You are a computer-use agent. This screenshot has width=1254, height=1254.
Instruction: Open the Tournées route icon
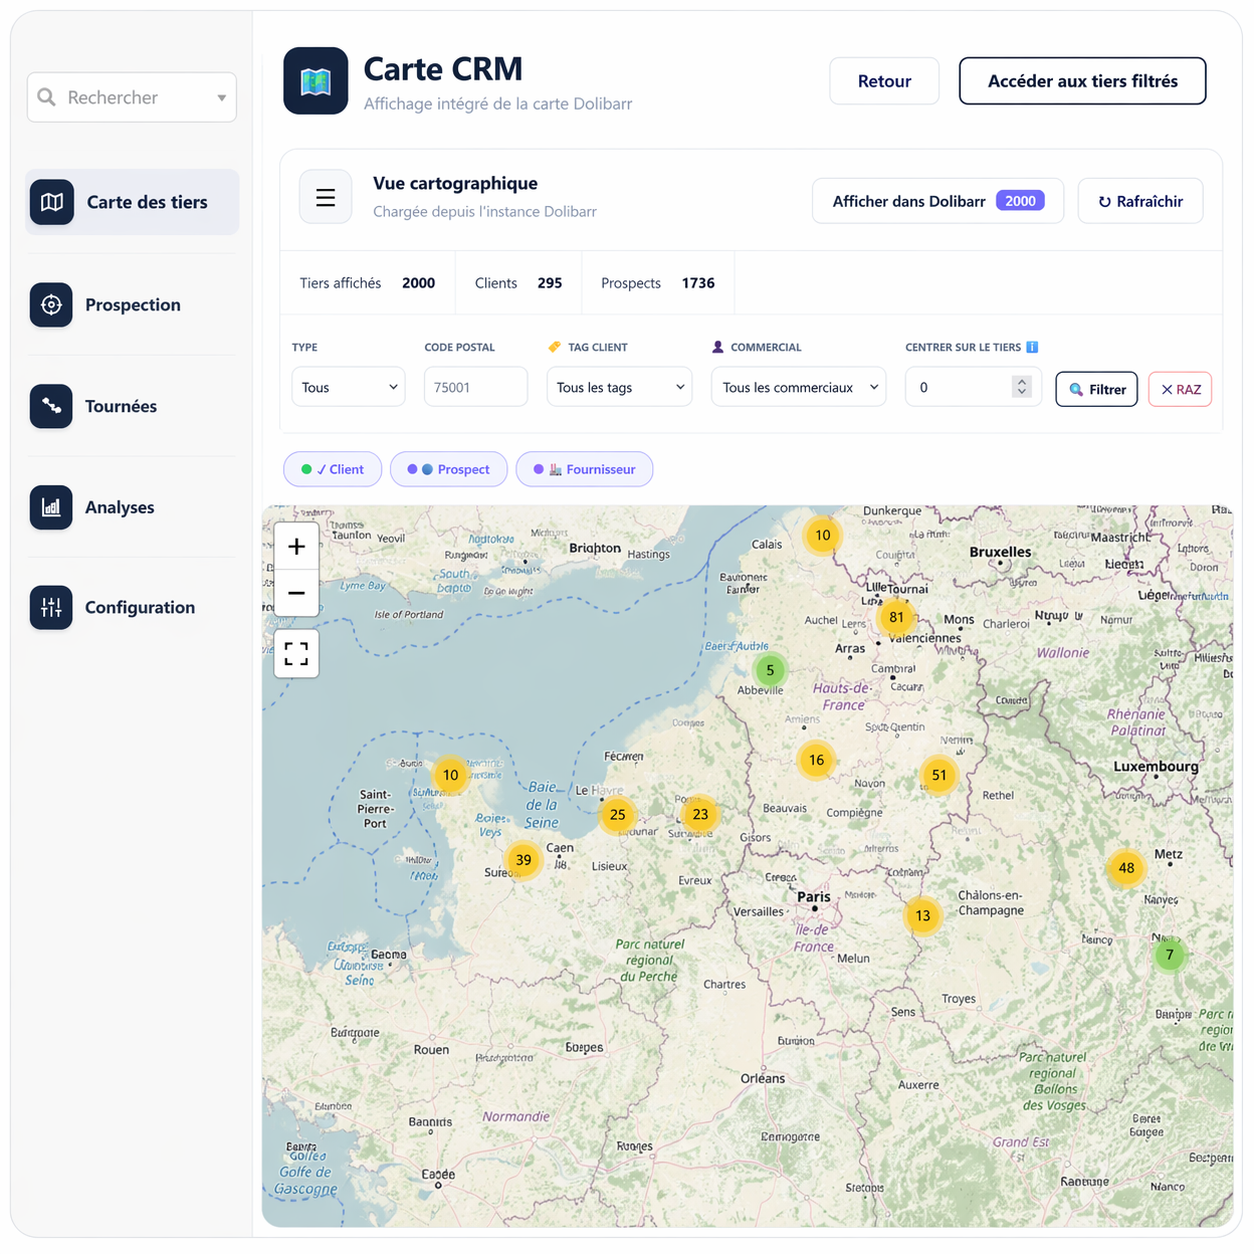pyautogui.click(x=51, y=406)
